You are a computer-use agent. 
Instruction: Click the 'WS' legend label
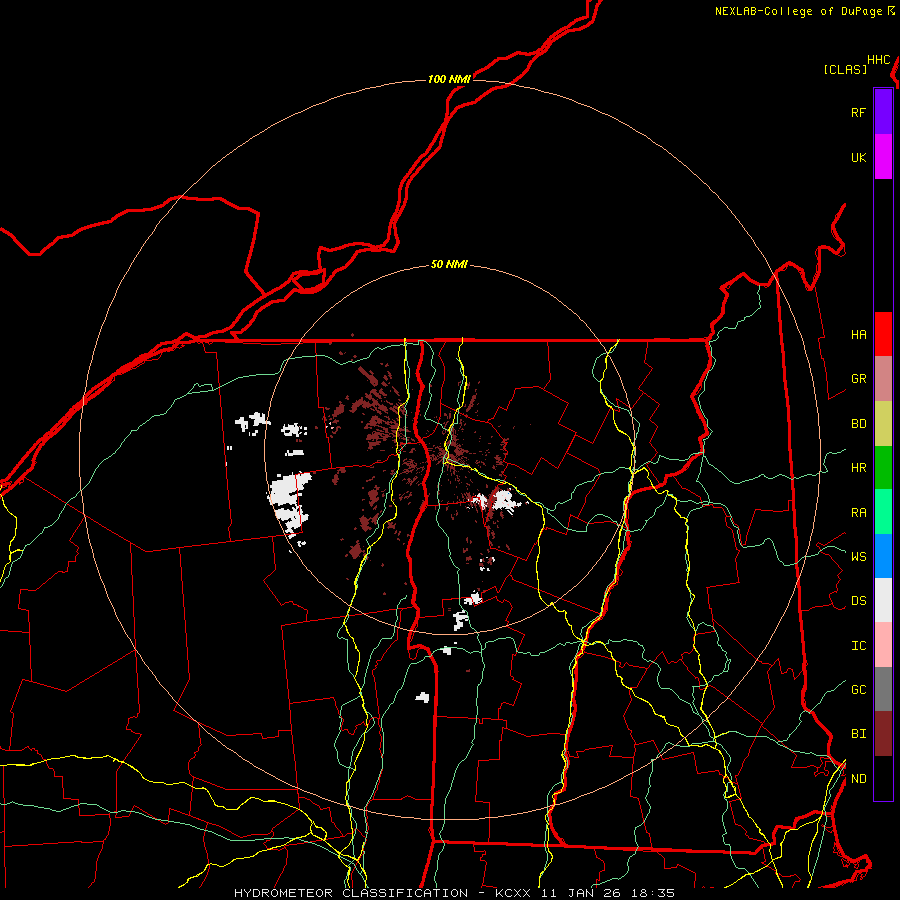858,556
